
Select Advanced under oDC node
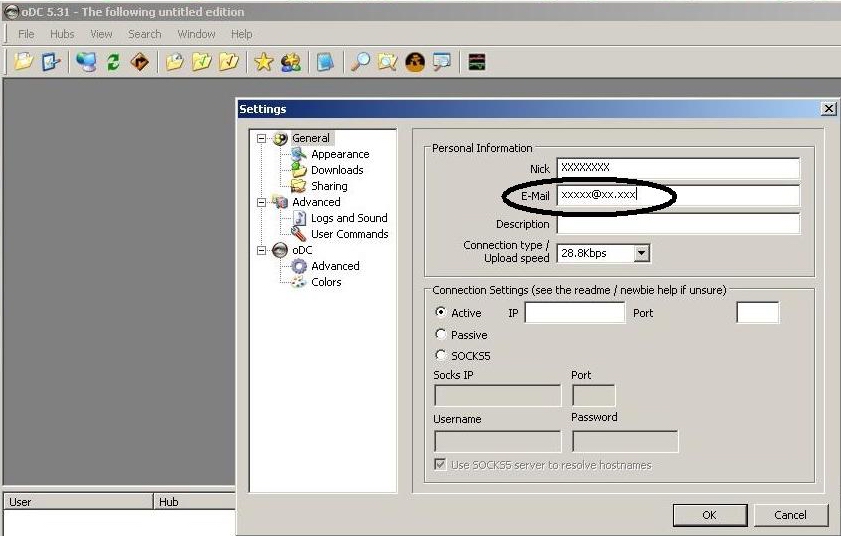(335, 266)
